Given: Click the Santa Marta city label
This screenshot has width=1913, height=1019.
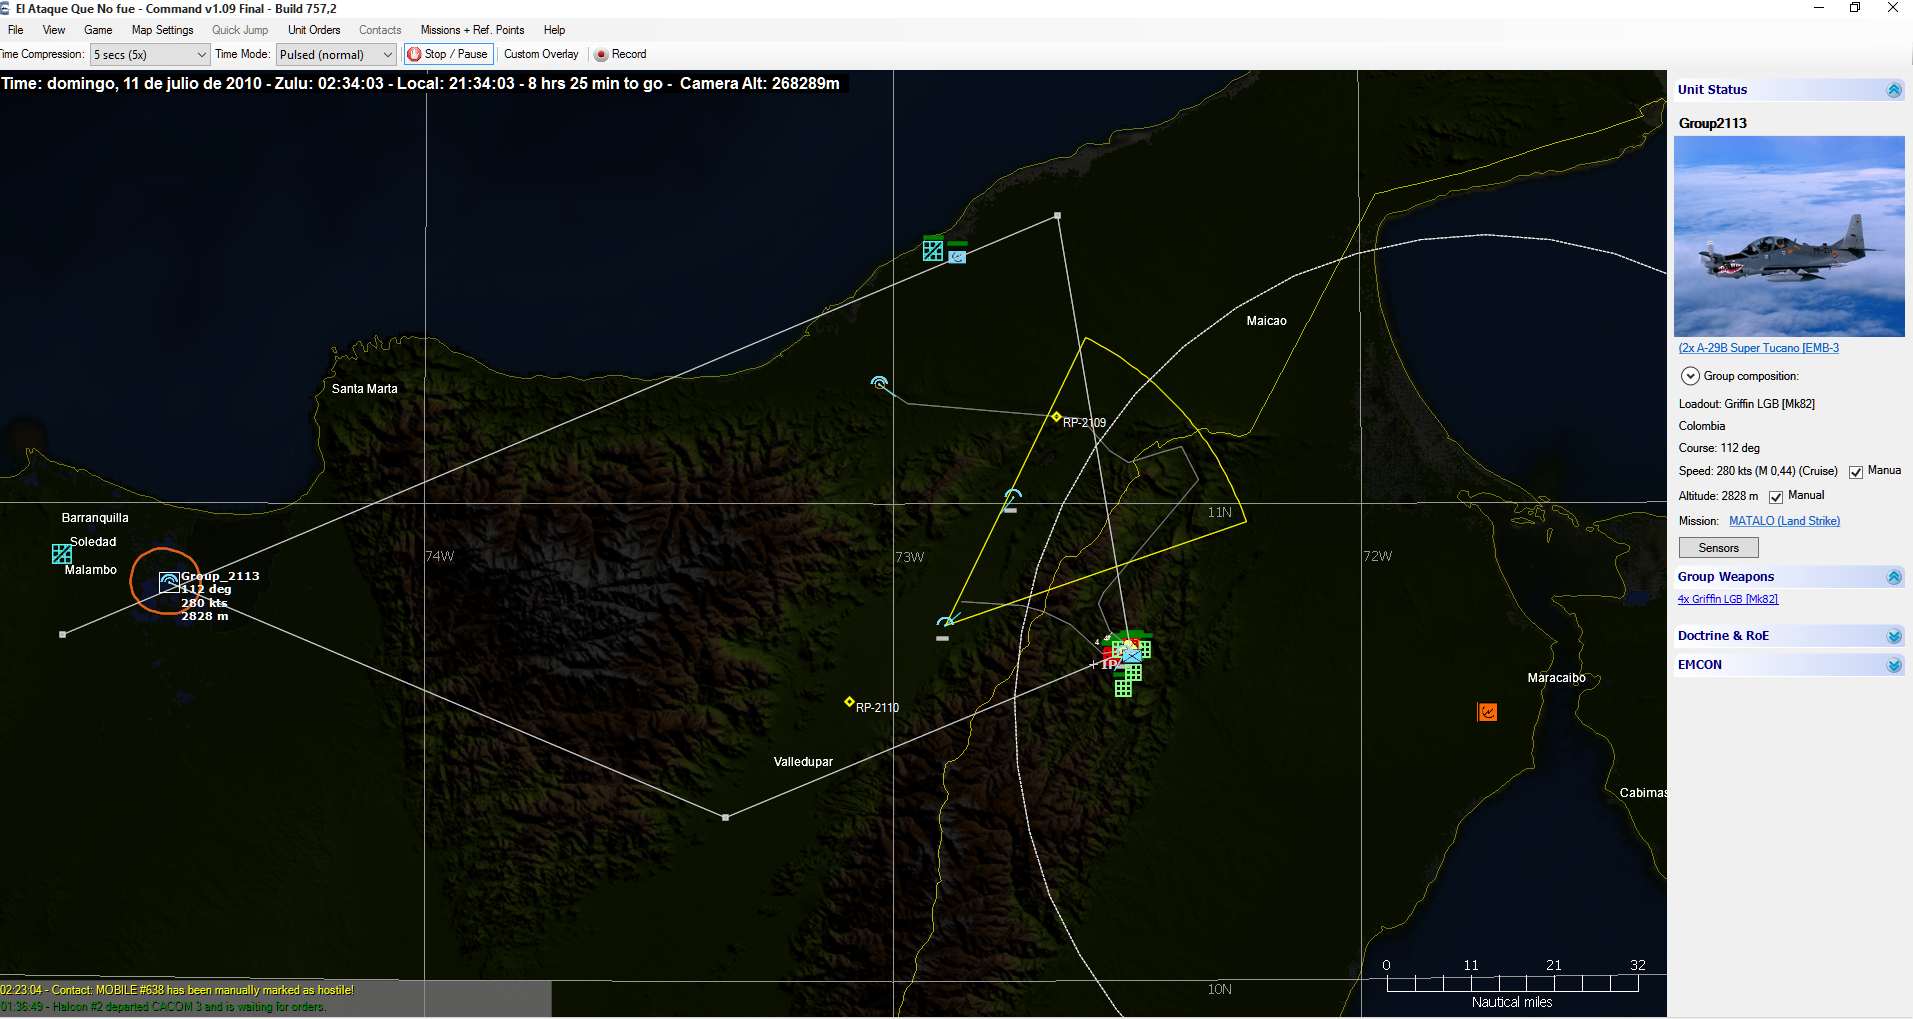Looking at the screenshot, I should click(364, 389).
